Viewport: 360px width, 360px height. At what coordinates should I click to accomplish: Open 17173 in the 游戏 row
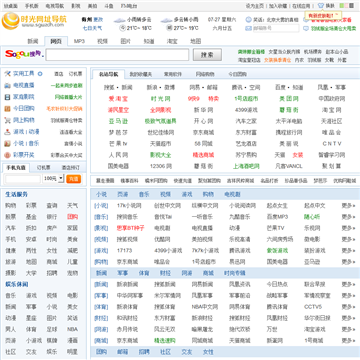click(124, 251)
